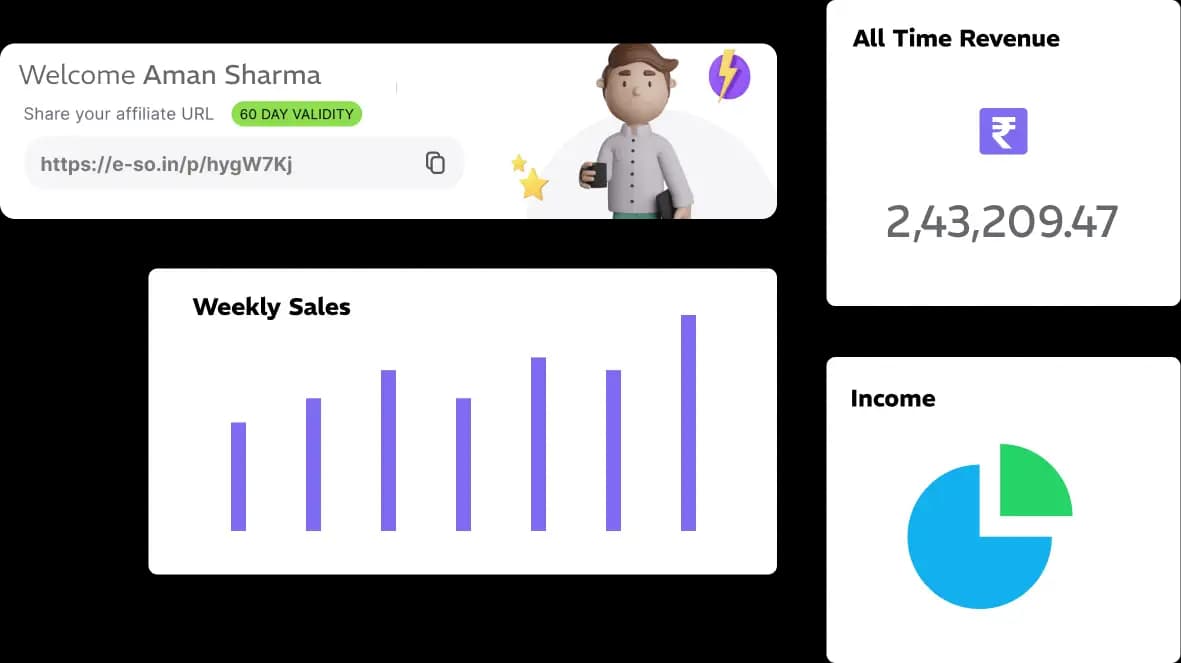Click the Welcome Aman Sharma heading
This screenshot has width=1181, height=663.
(x=170, y=74)
